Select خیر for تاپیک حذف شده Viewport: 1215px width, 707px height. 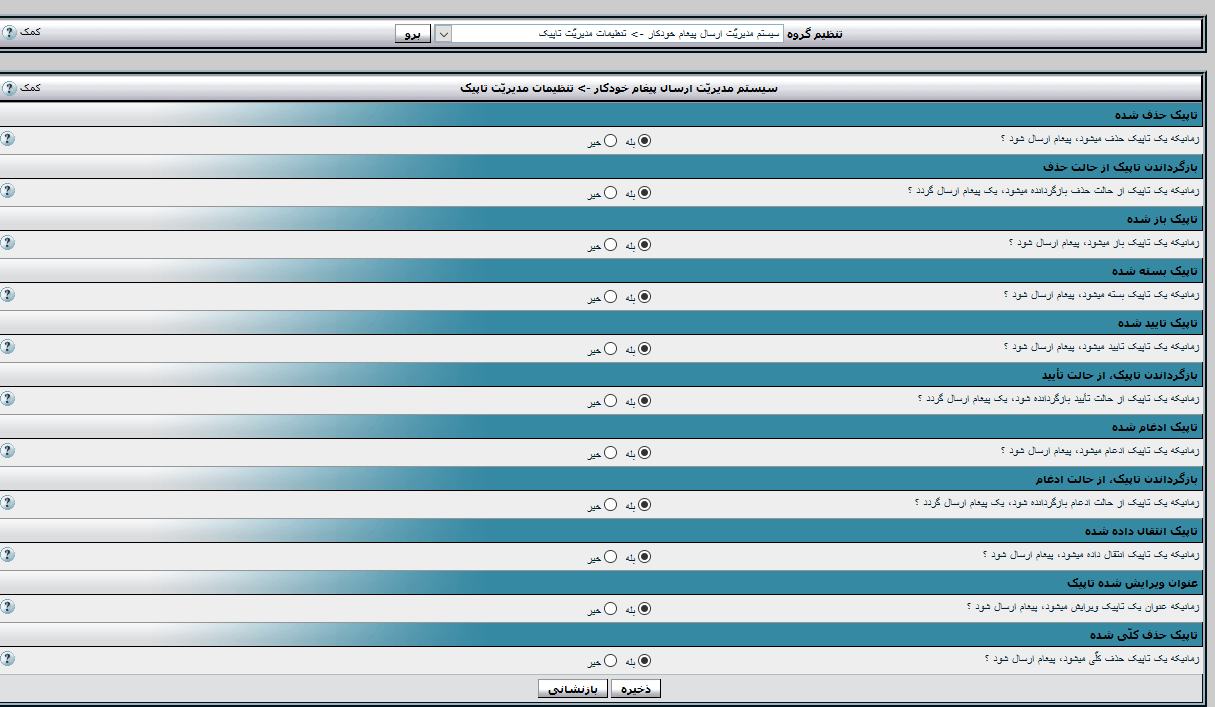[x=610, y=141]
